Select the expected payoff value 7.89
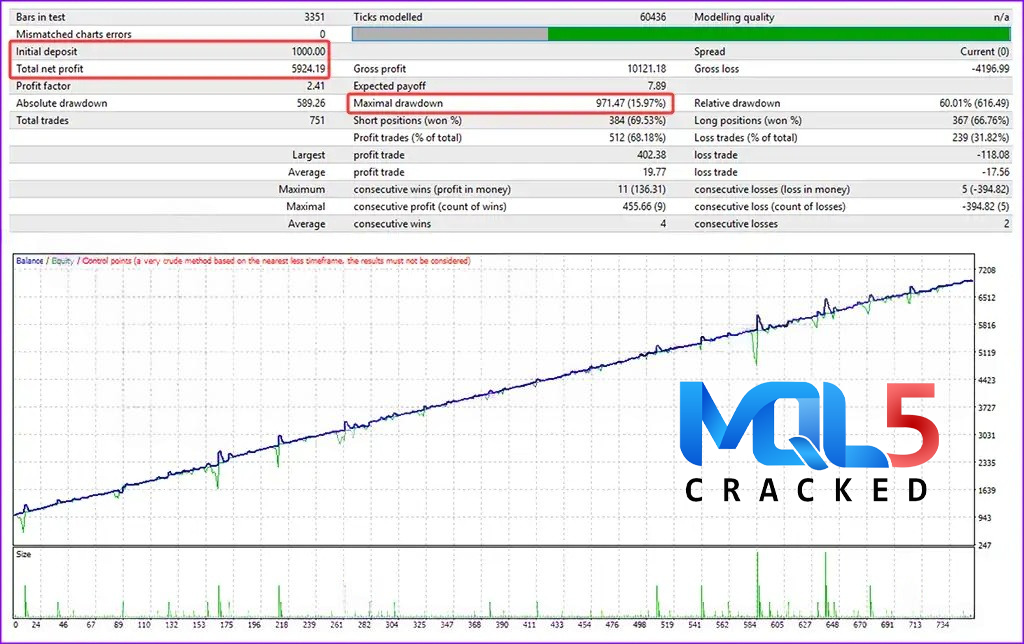 (656, 86)
